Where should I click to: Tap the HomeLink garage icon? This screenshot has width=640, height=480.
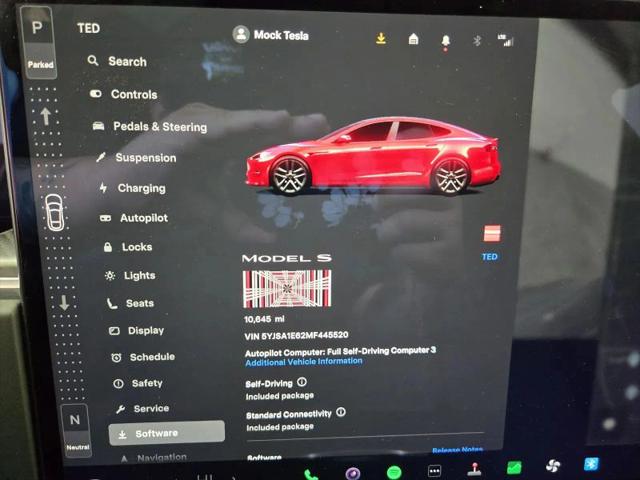point(413,39)
